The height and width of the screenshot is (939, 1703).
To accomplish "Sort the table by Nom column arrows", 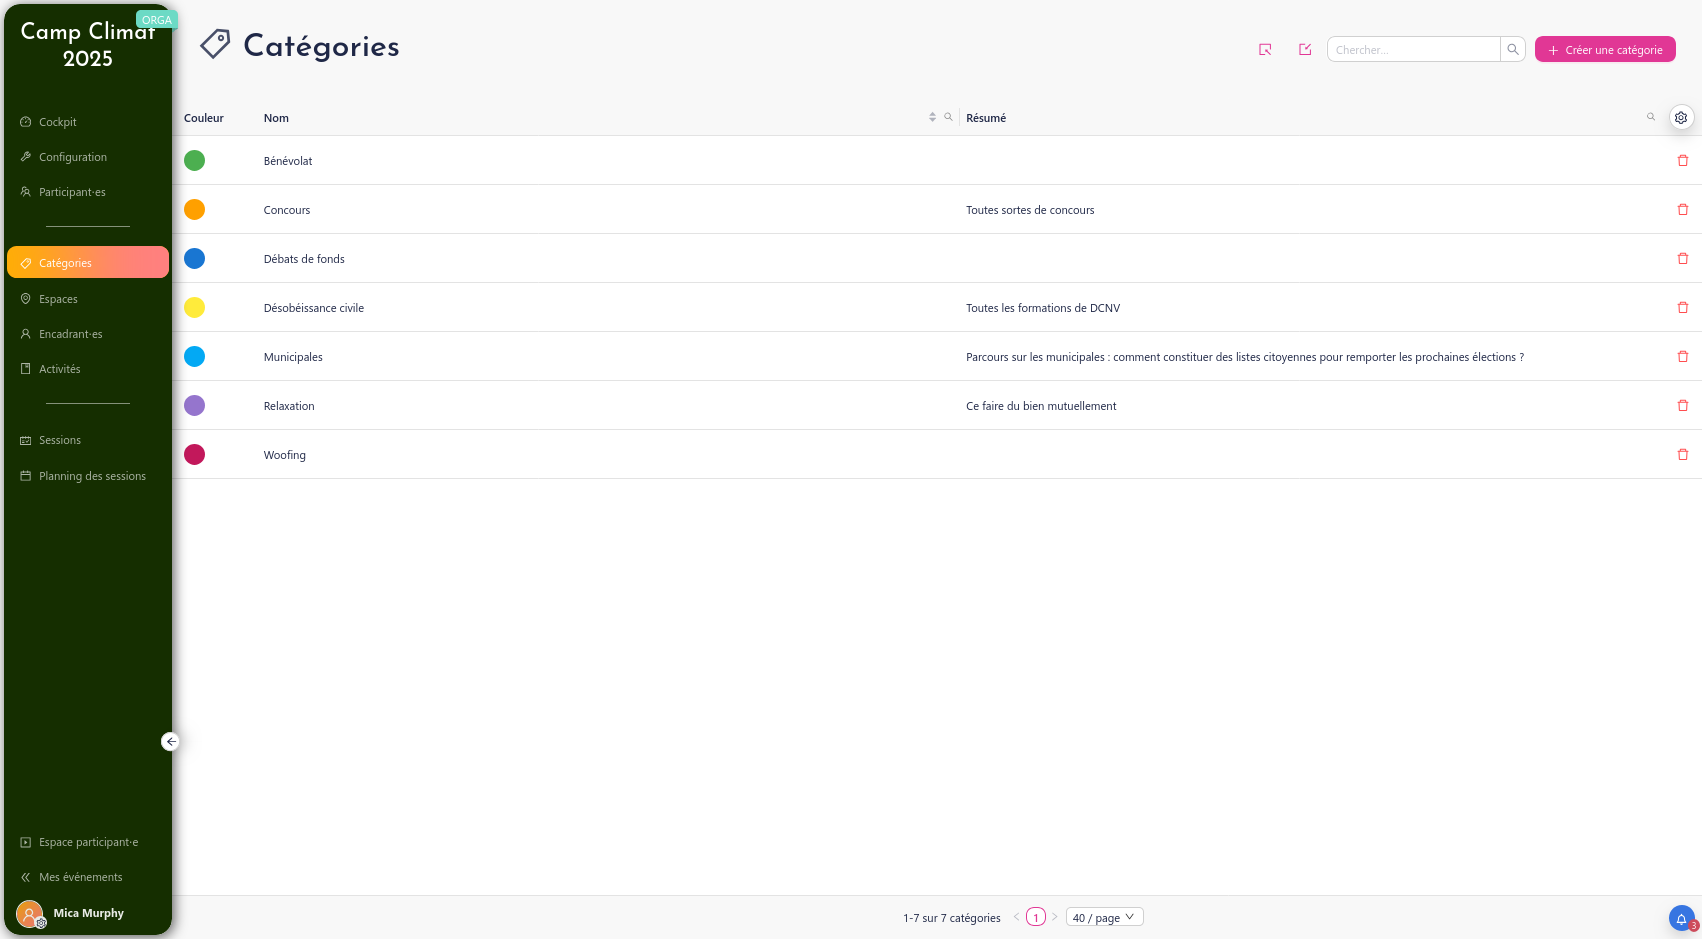I will pos(932,118).
